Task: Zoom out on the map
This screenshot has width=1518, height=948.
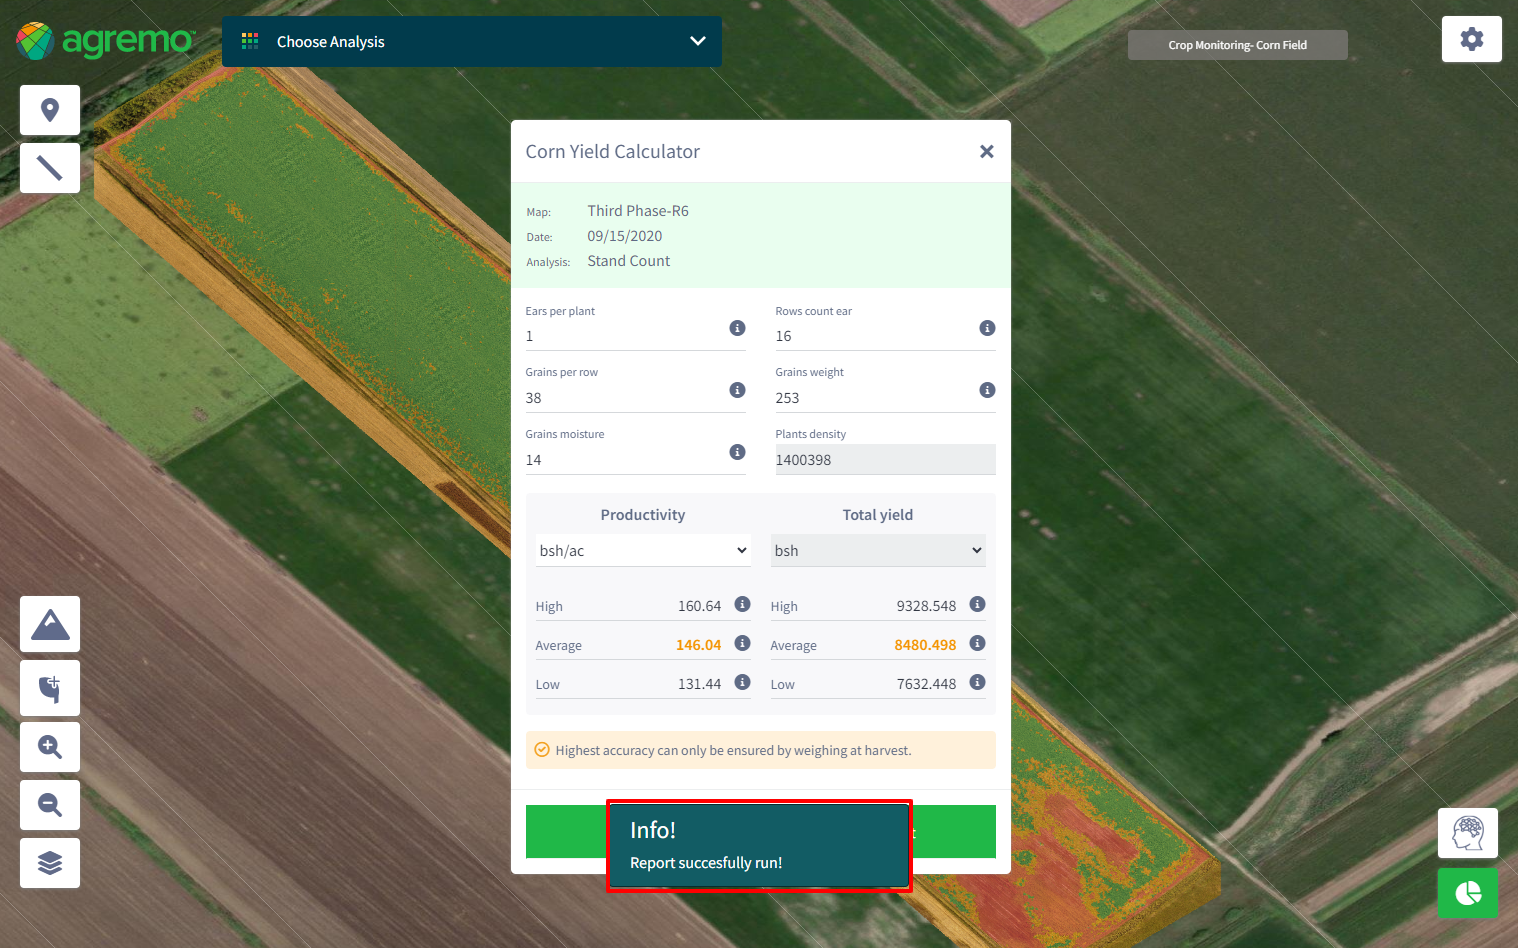Action: tap(50, 805)
